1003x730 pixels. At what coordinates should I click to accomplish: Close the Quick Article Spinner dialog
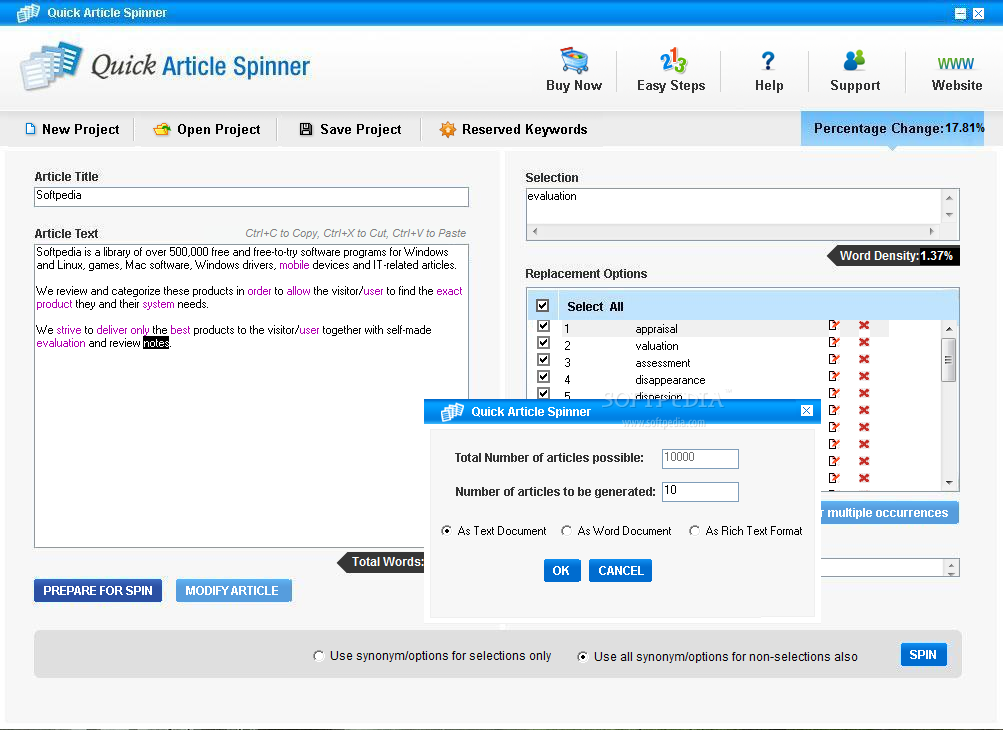807,411
